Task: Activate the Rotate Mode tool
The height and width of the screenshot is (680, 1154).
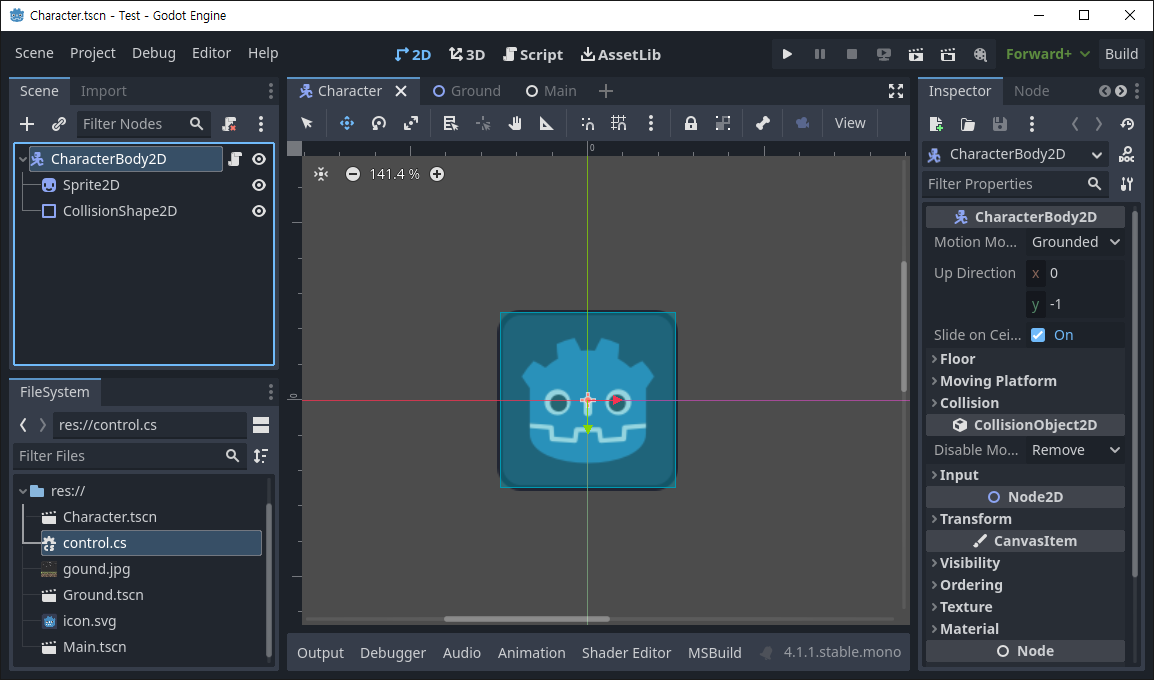Action: tap(379, 124)
